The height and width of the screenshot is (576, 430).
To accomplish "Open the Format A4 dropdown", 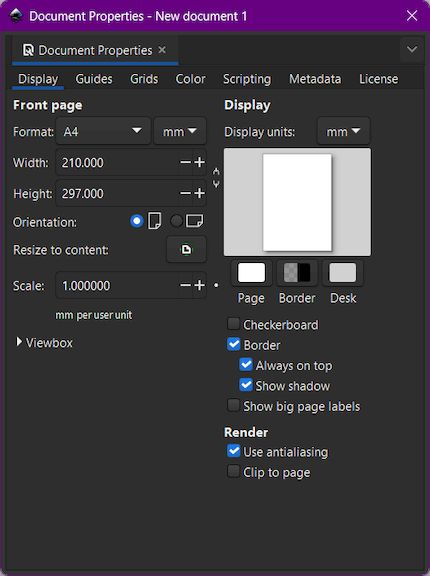I will (x=103, y=131).
